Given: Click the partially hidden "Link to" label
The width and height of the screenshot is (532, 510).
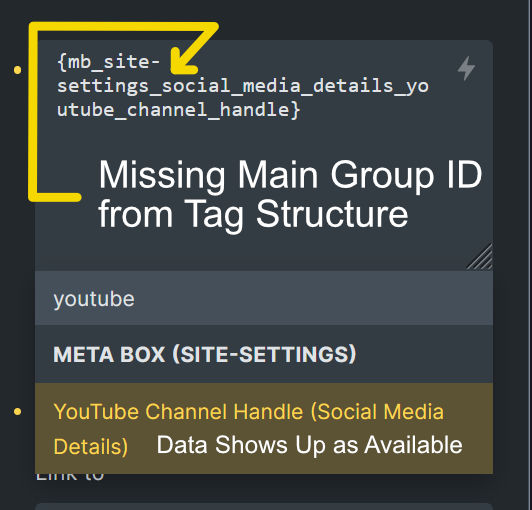Looking at the screenshot, I should click(x=70, y=477).
